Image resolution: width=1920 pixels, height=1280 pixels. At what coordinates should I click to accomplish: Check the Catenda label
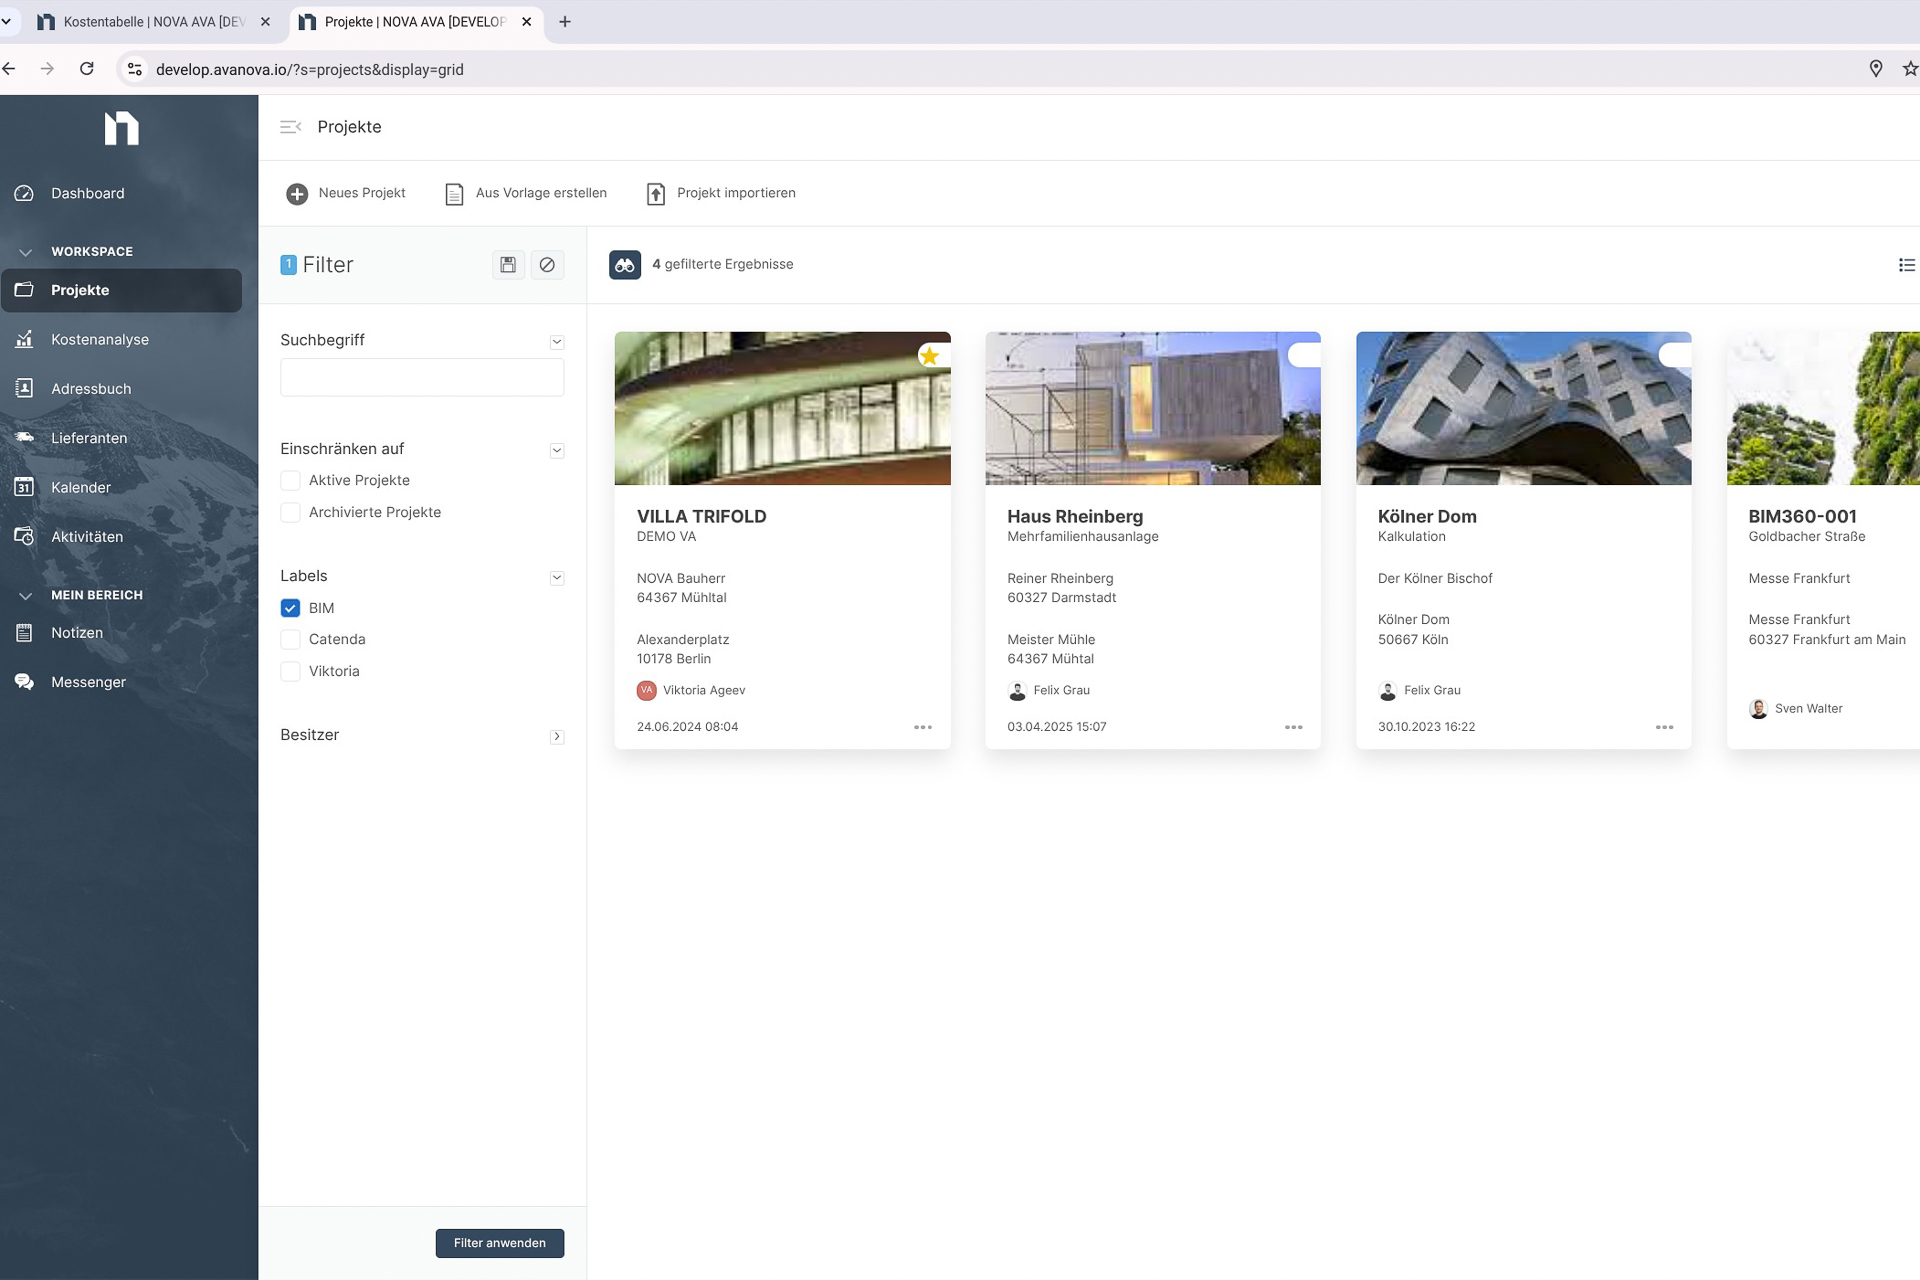point(290,639)
